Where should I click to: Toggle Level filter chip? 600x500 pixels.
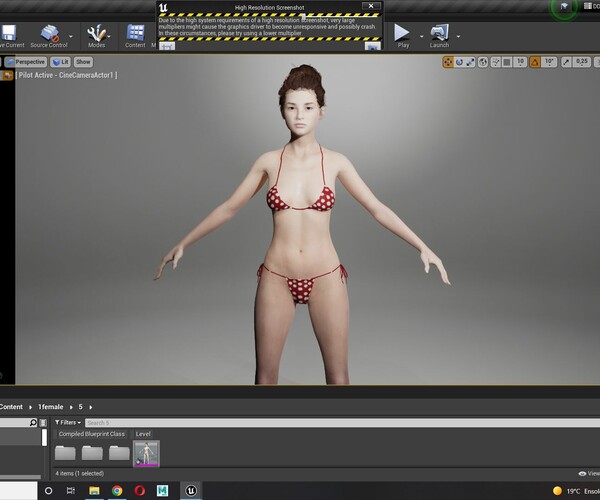tap(143, 434)
